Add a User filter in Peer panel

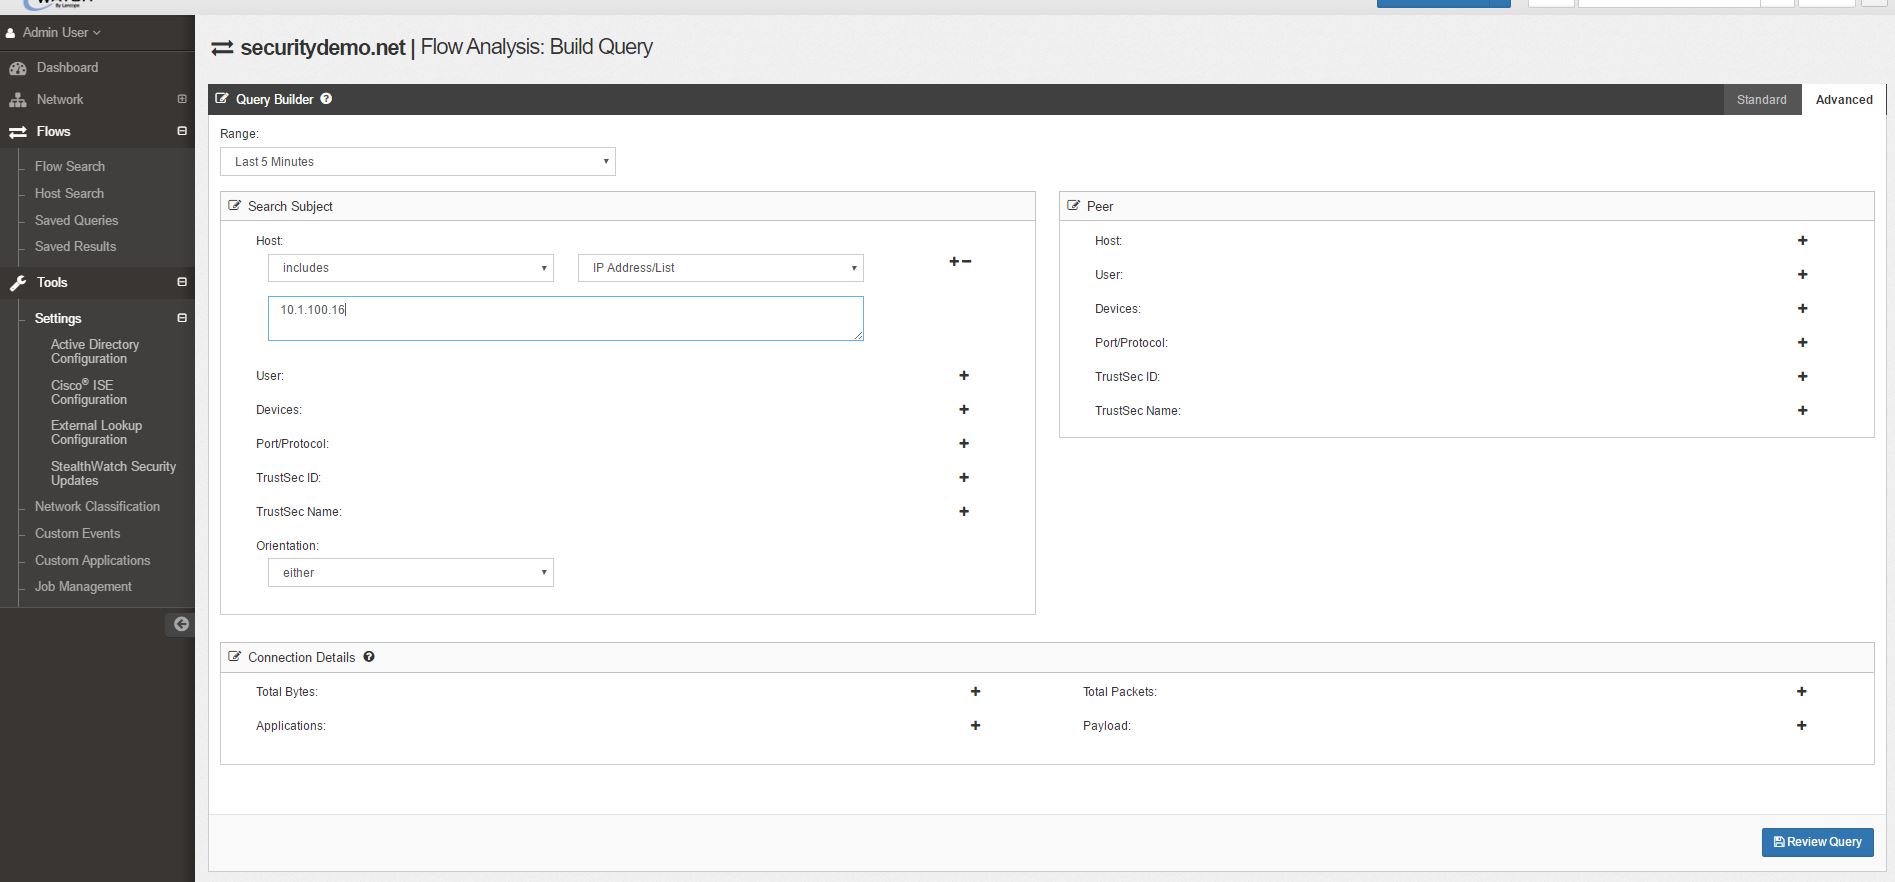coord(1802,275)
